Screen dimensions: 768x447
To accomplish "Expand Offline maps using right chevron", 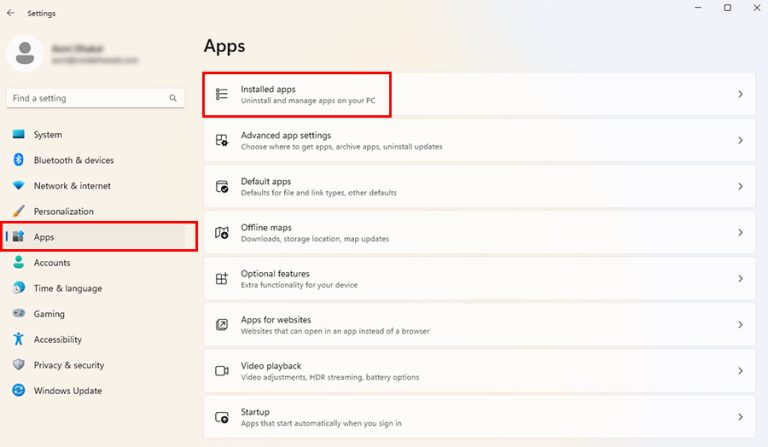I will point(740,232).
